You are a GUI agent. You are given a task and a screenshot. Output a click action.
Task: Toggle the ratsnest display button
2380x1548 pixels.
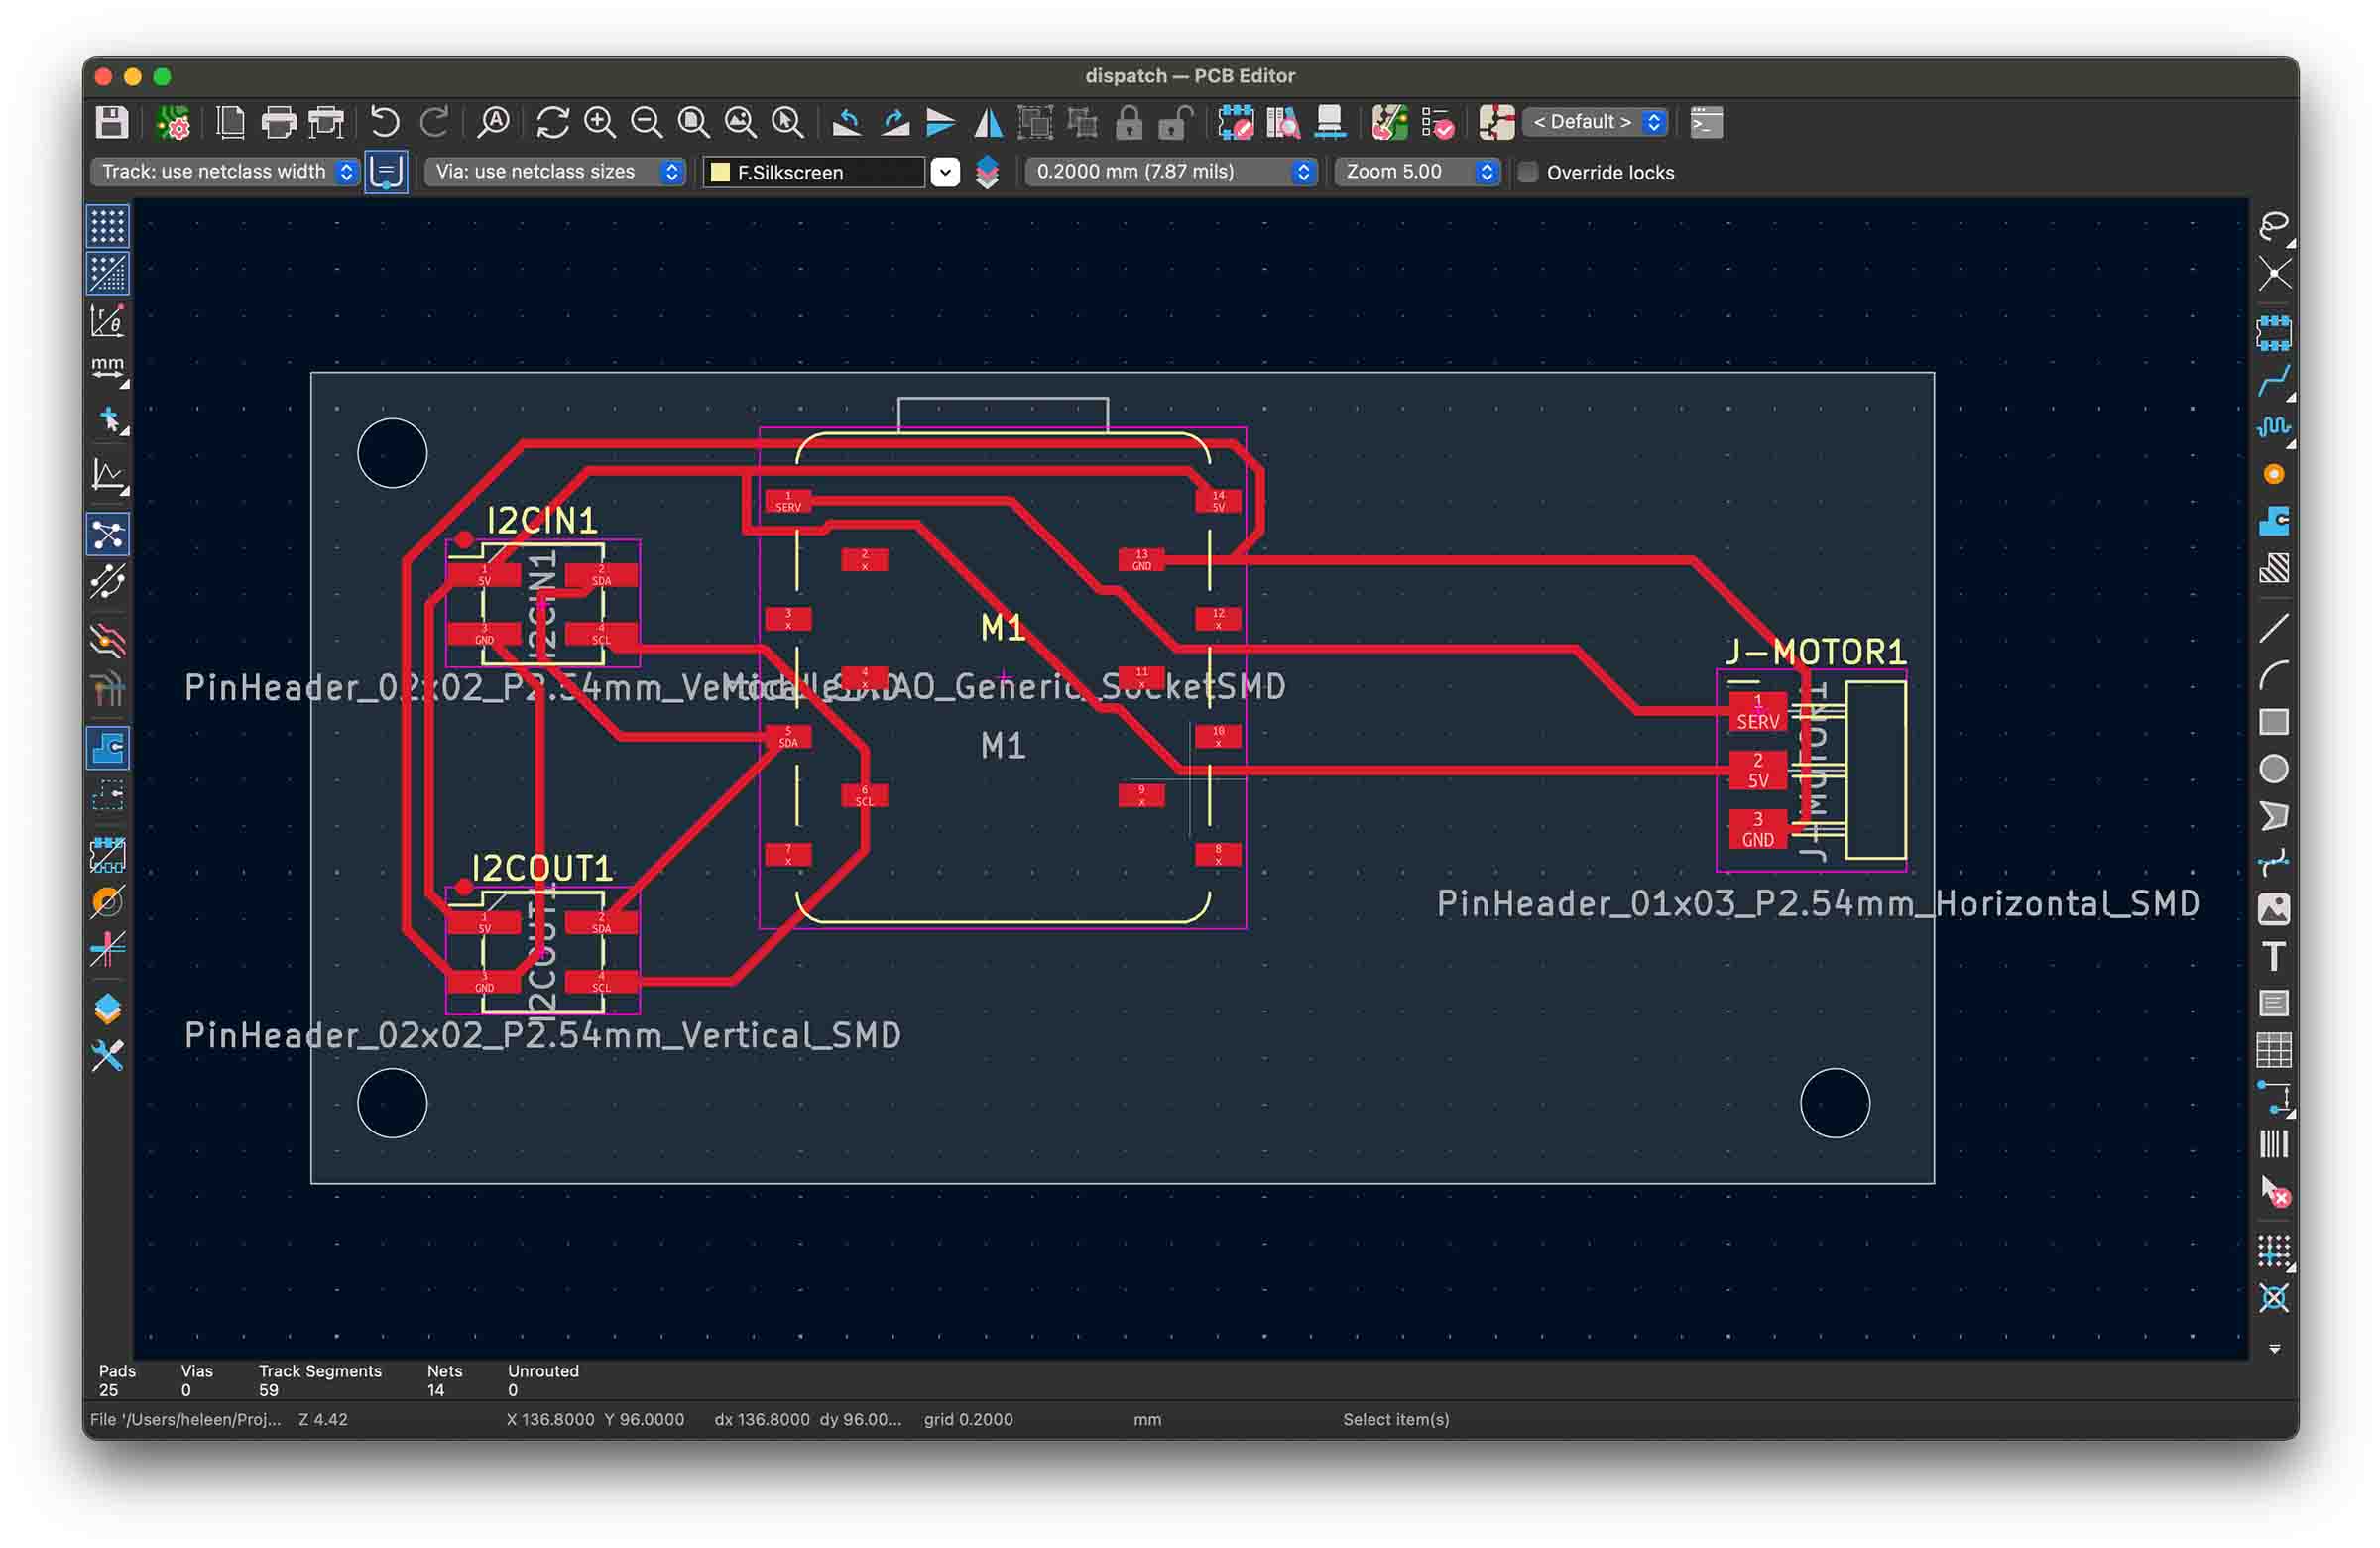click(108, 535)
